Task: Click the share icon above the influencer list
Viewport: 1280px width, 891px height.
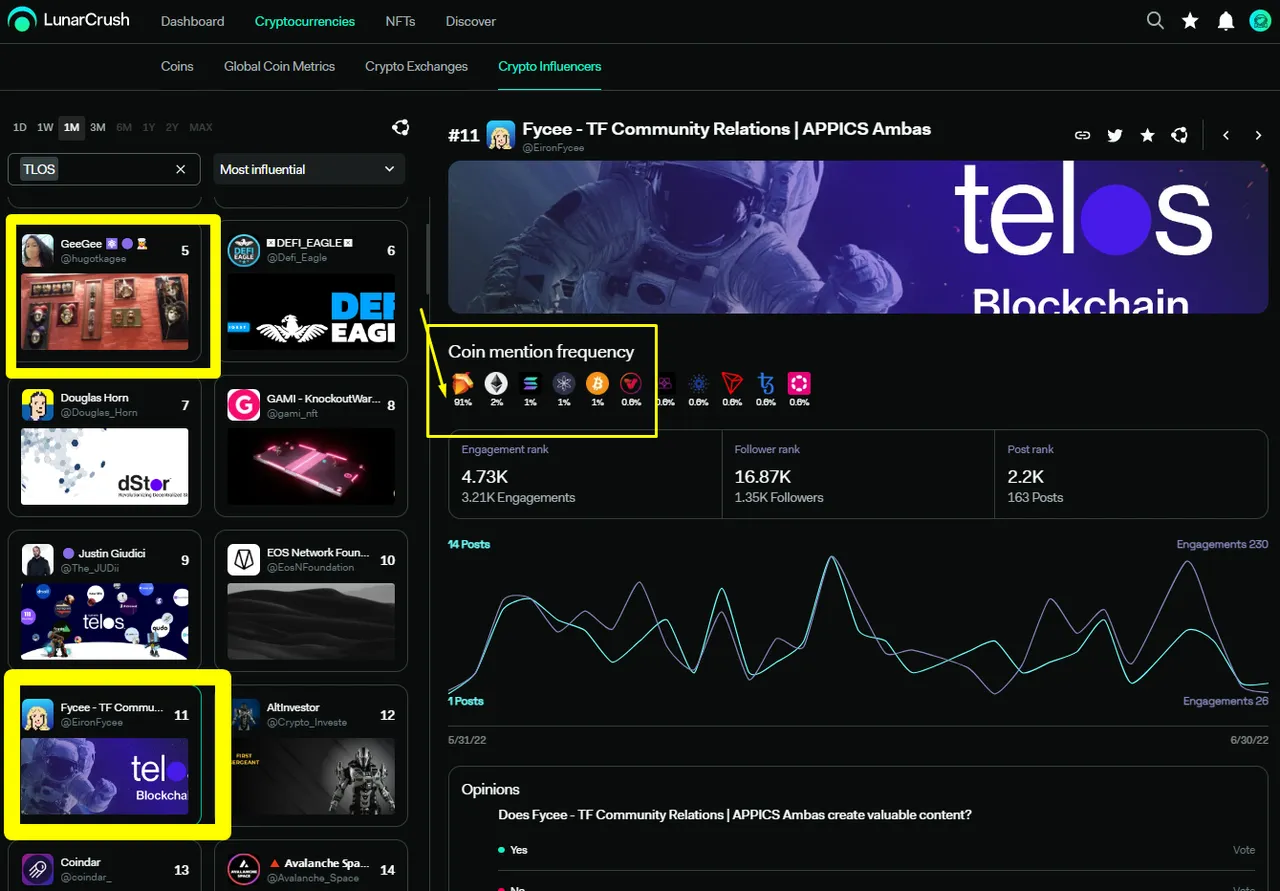Action: [400, 127]
